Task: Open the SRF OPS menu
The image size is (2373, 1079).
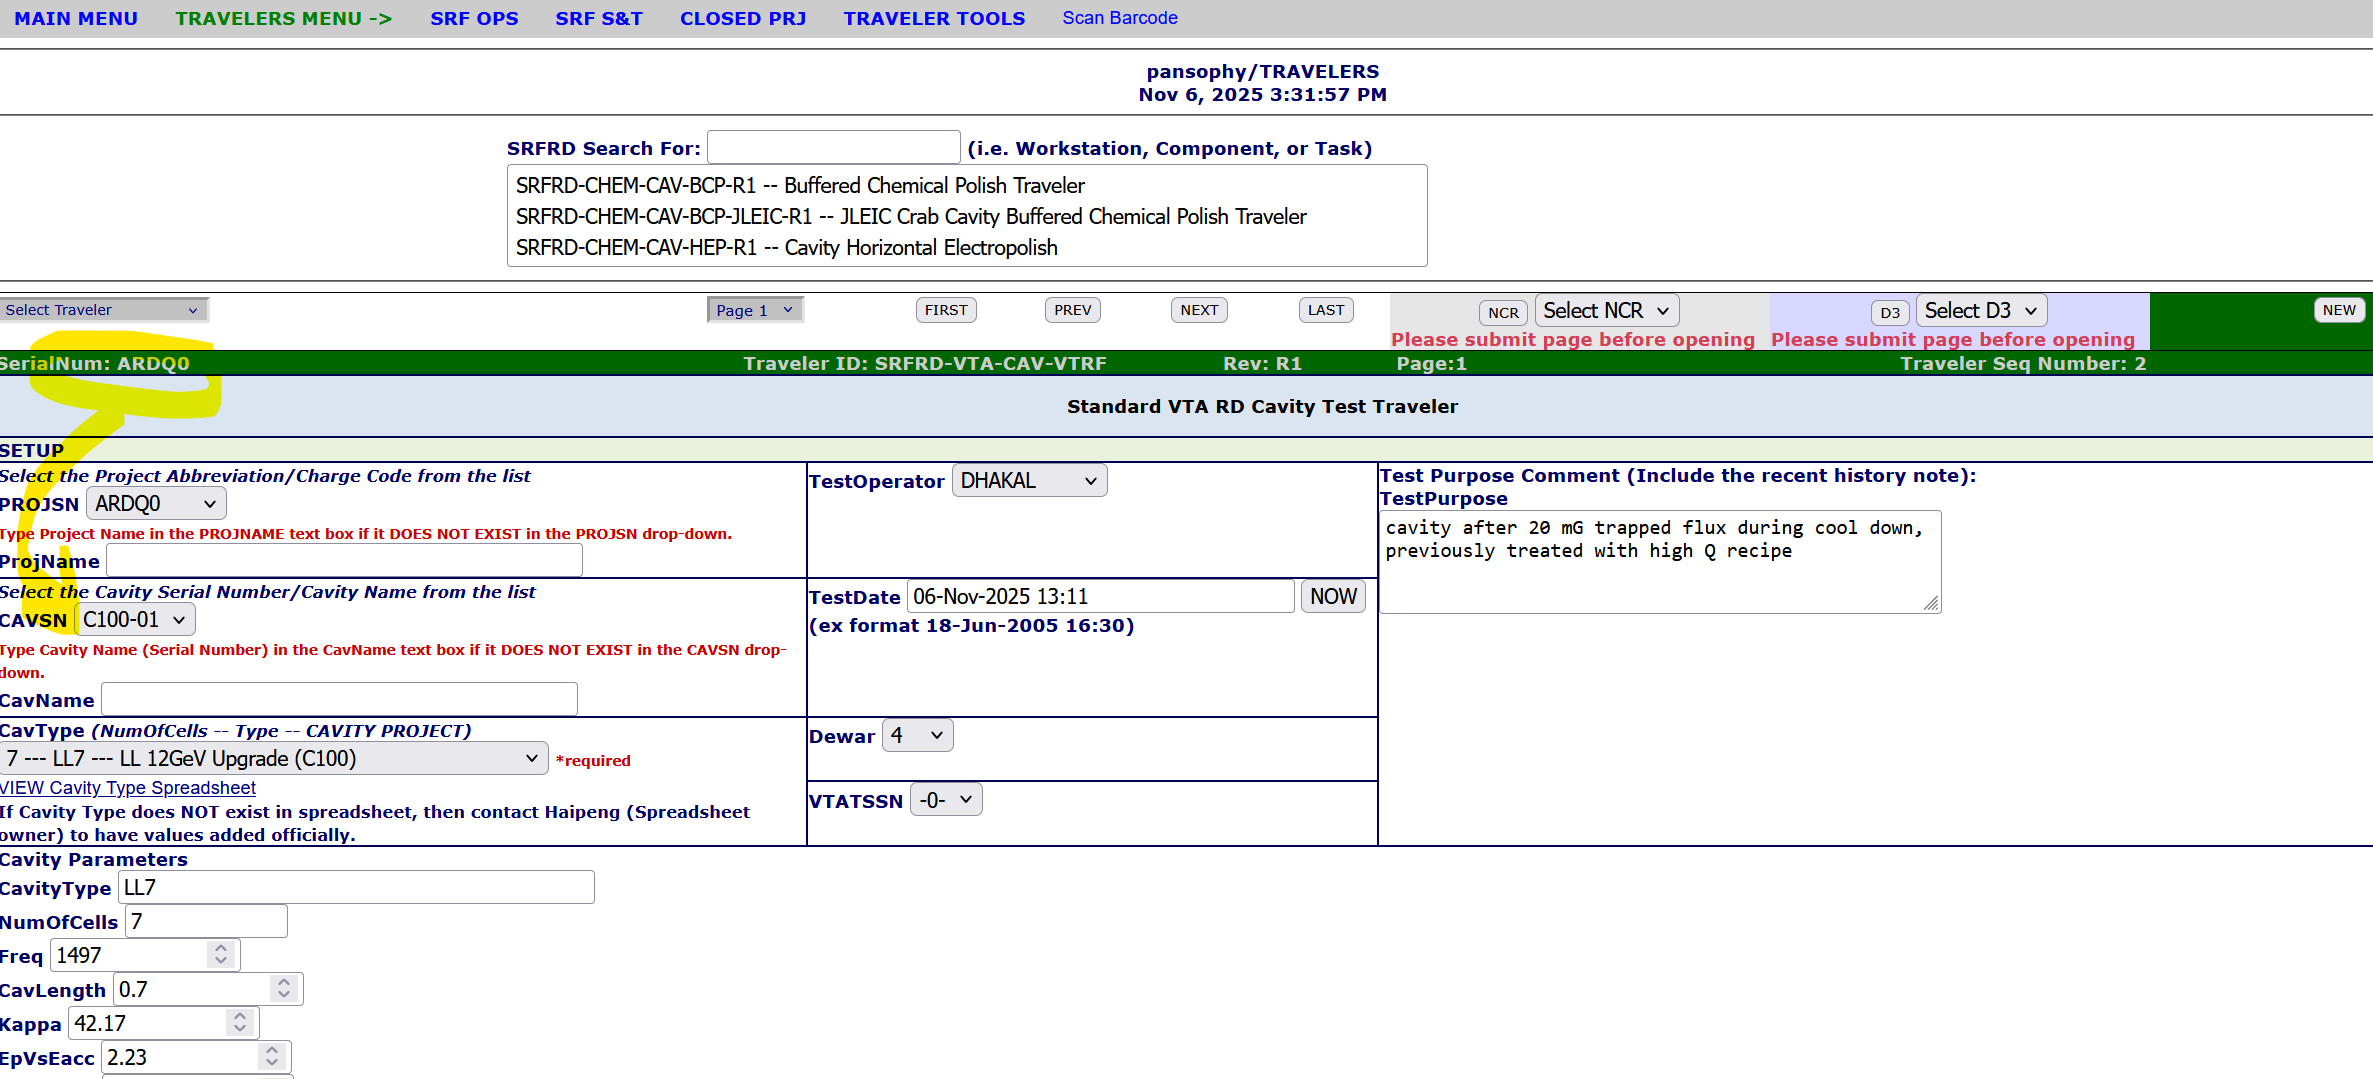Action: tap(474, 18)
